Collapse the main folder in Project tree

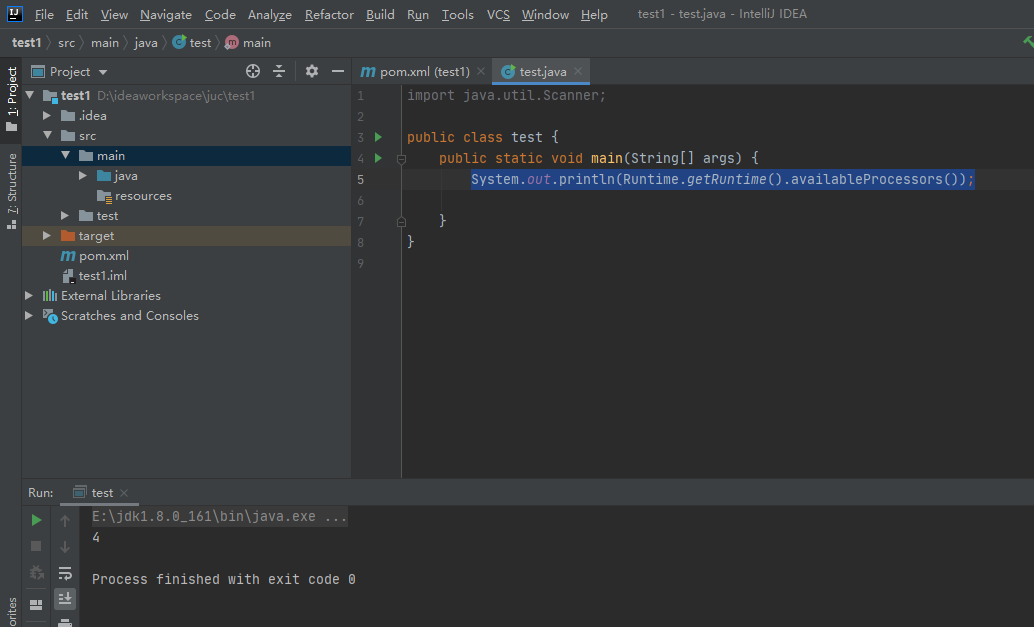[x=65, y=155]
